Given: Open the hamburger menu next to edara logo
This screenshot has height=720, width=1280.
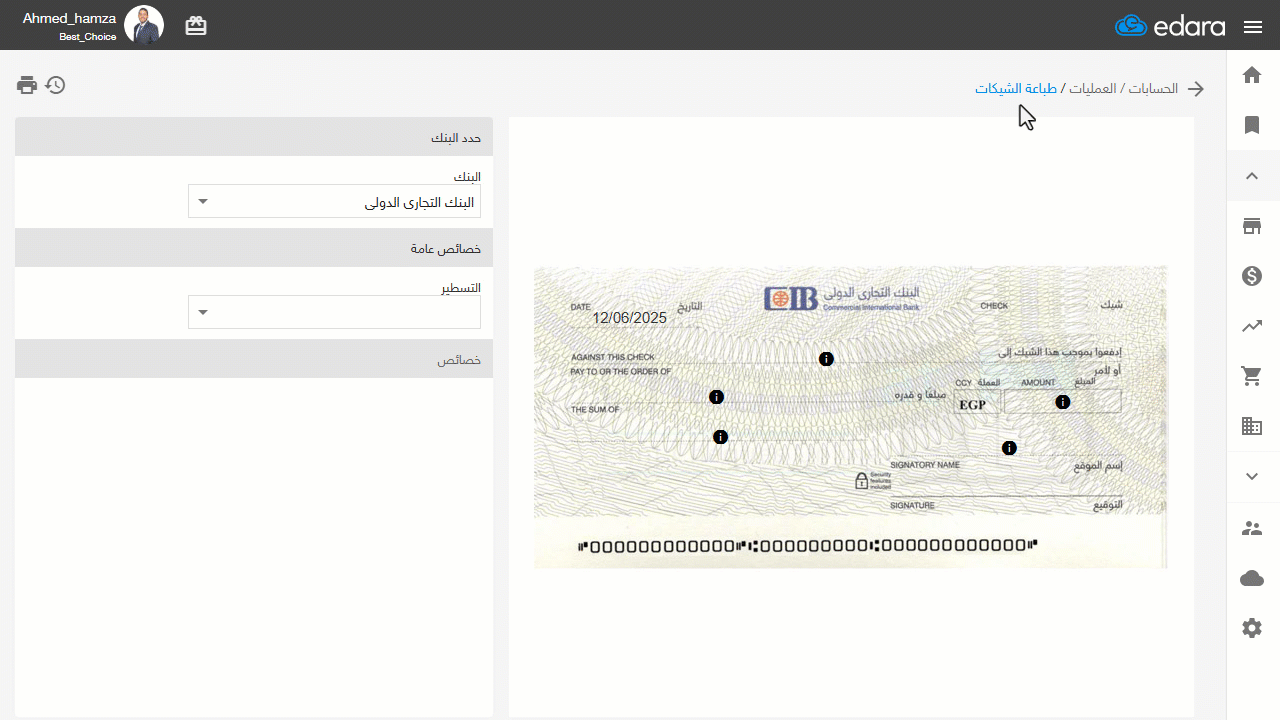Looking at the screenshot, I should 1253,27.
